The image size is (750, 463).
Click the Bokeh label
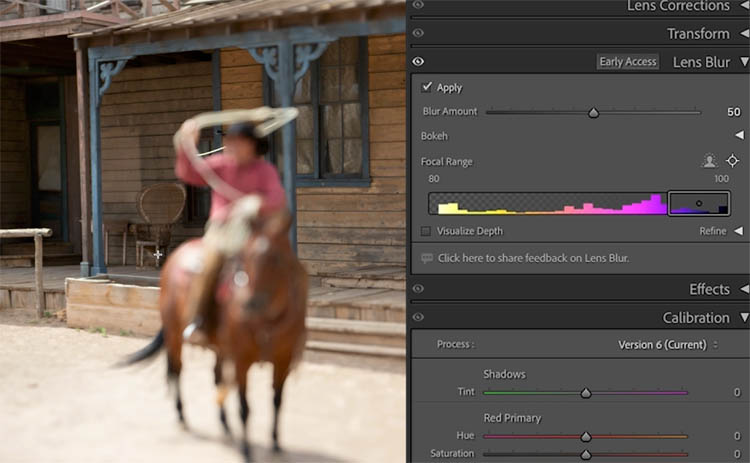tap(434, 136)
